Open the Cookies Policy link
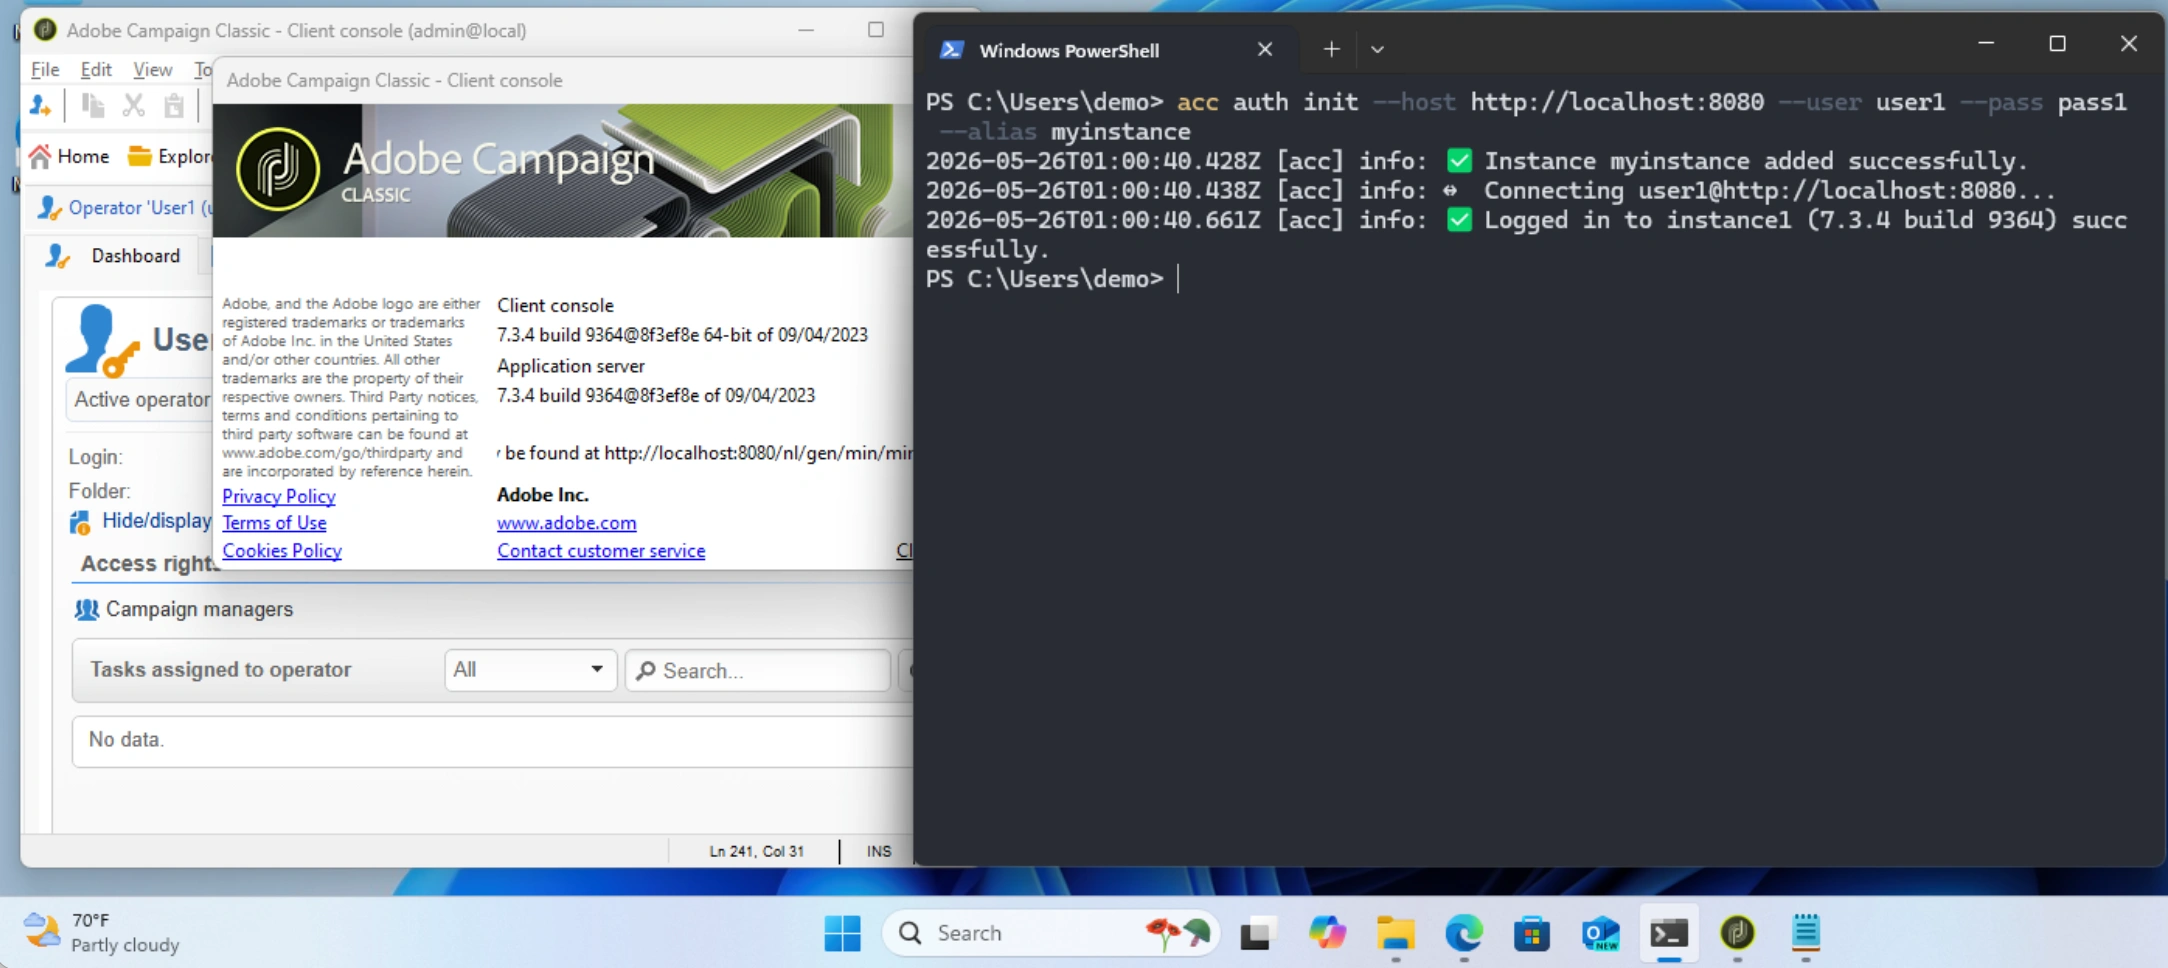 pos(282,551)
